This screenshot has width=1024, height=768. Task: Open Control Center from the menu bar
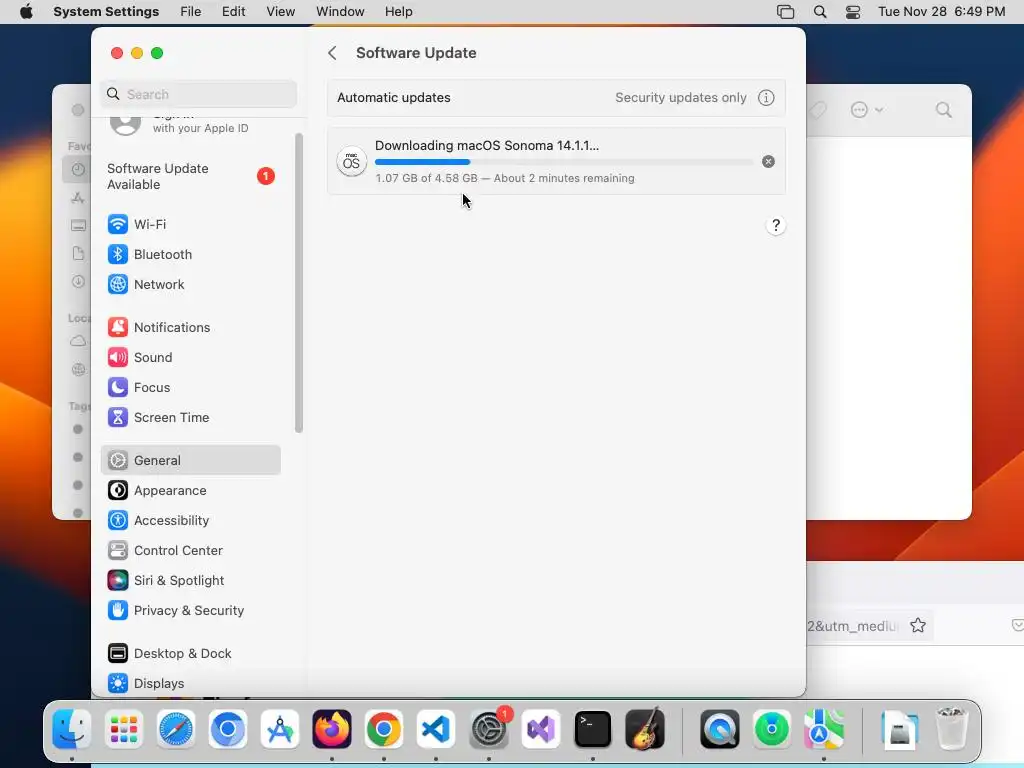853,12
